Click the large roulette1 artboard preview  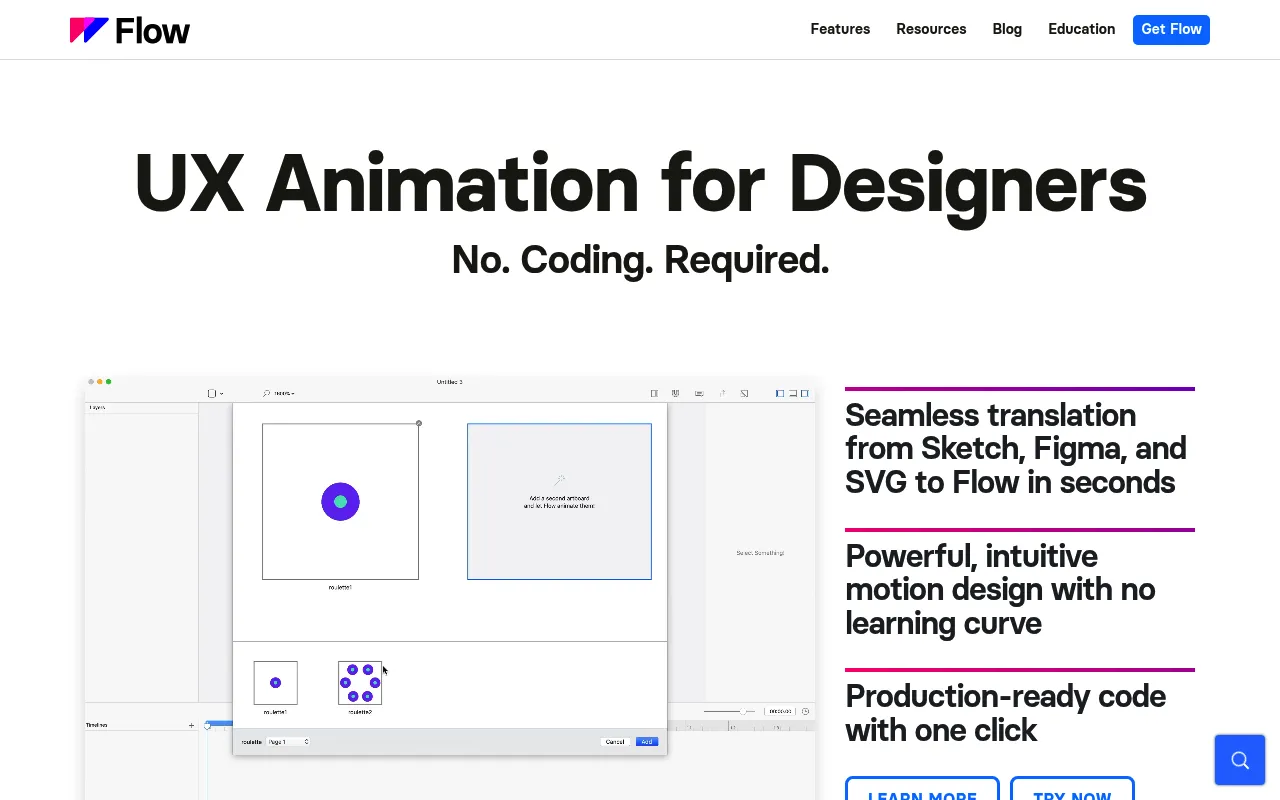click(340, 501)
